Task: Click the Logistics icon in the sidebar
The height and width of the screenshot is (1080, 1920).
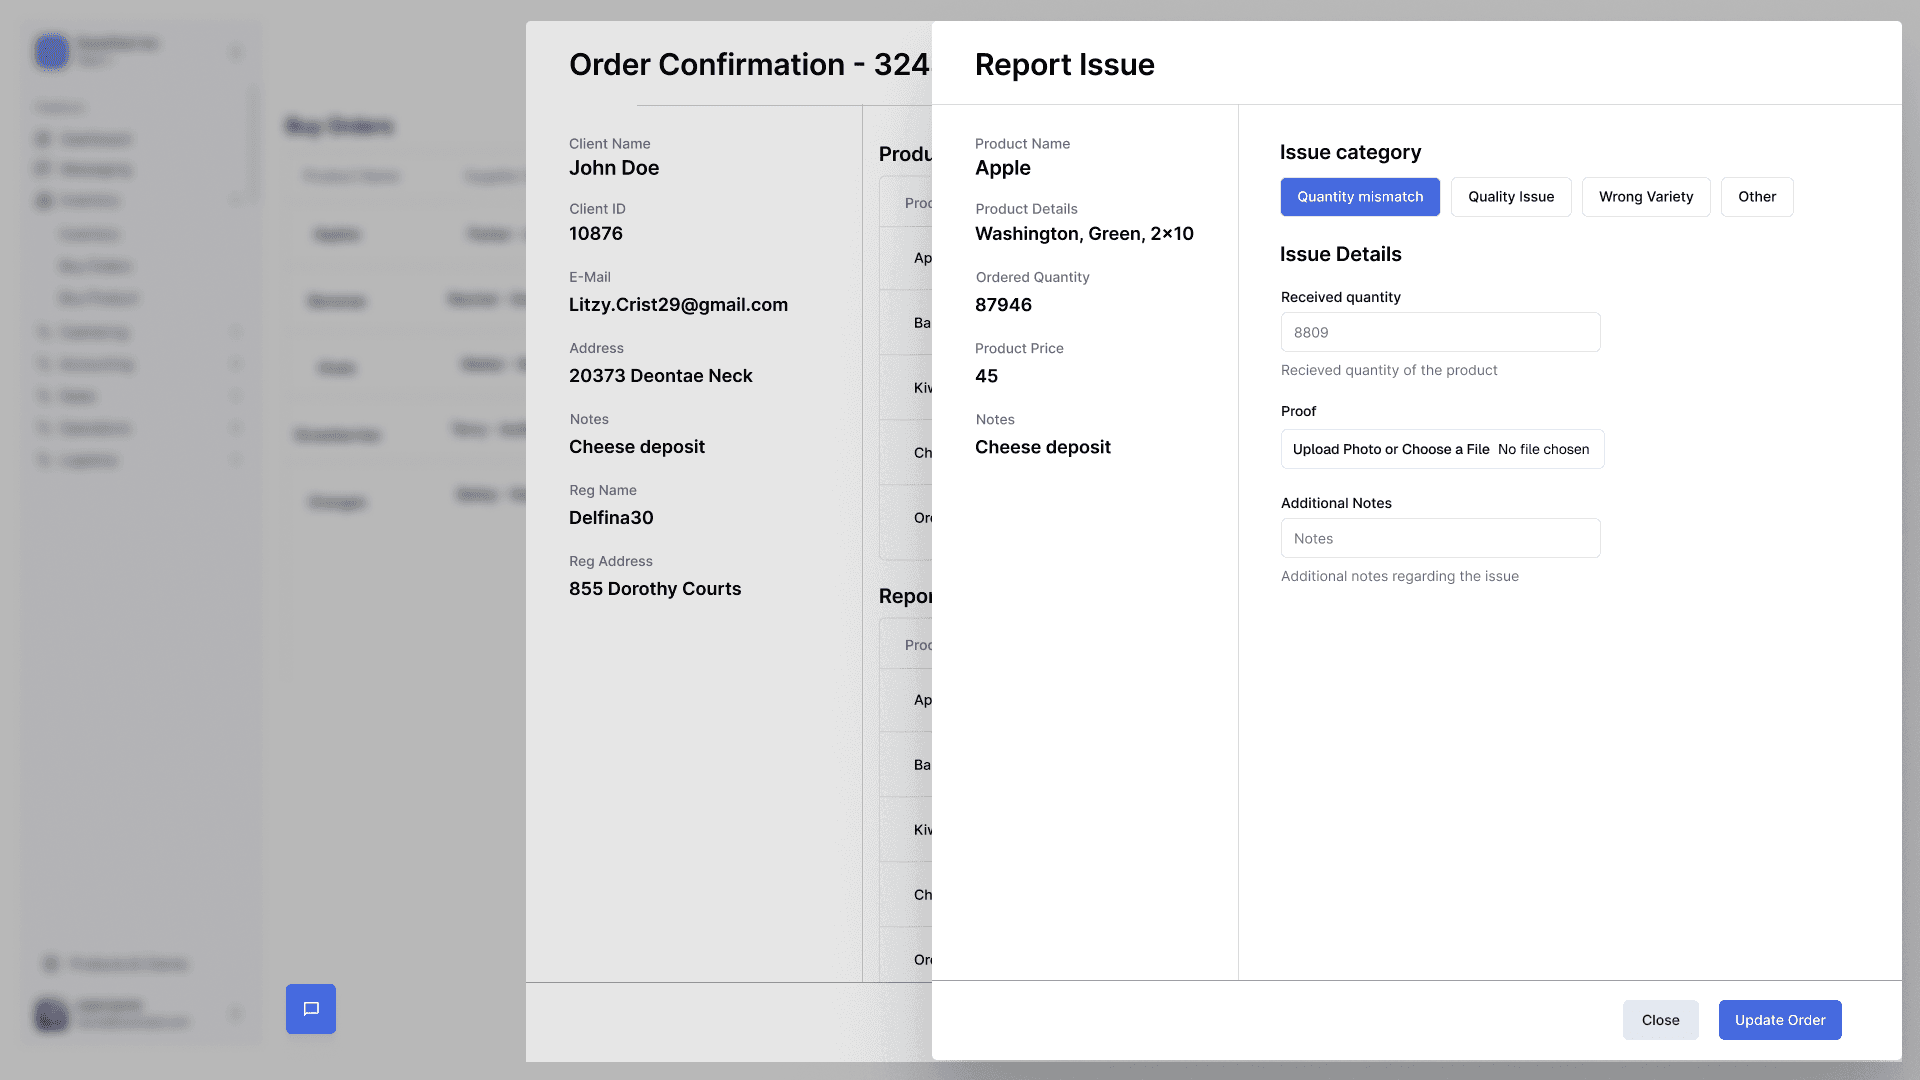Action: (x=43, y=460)
